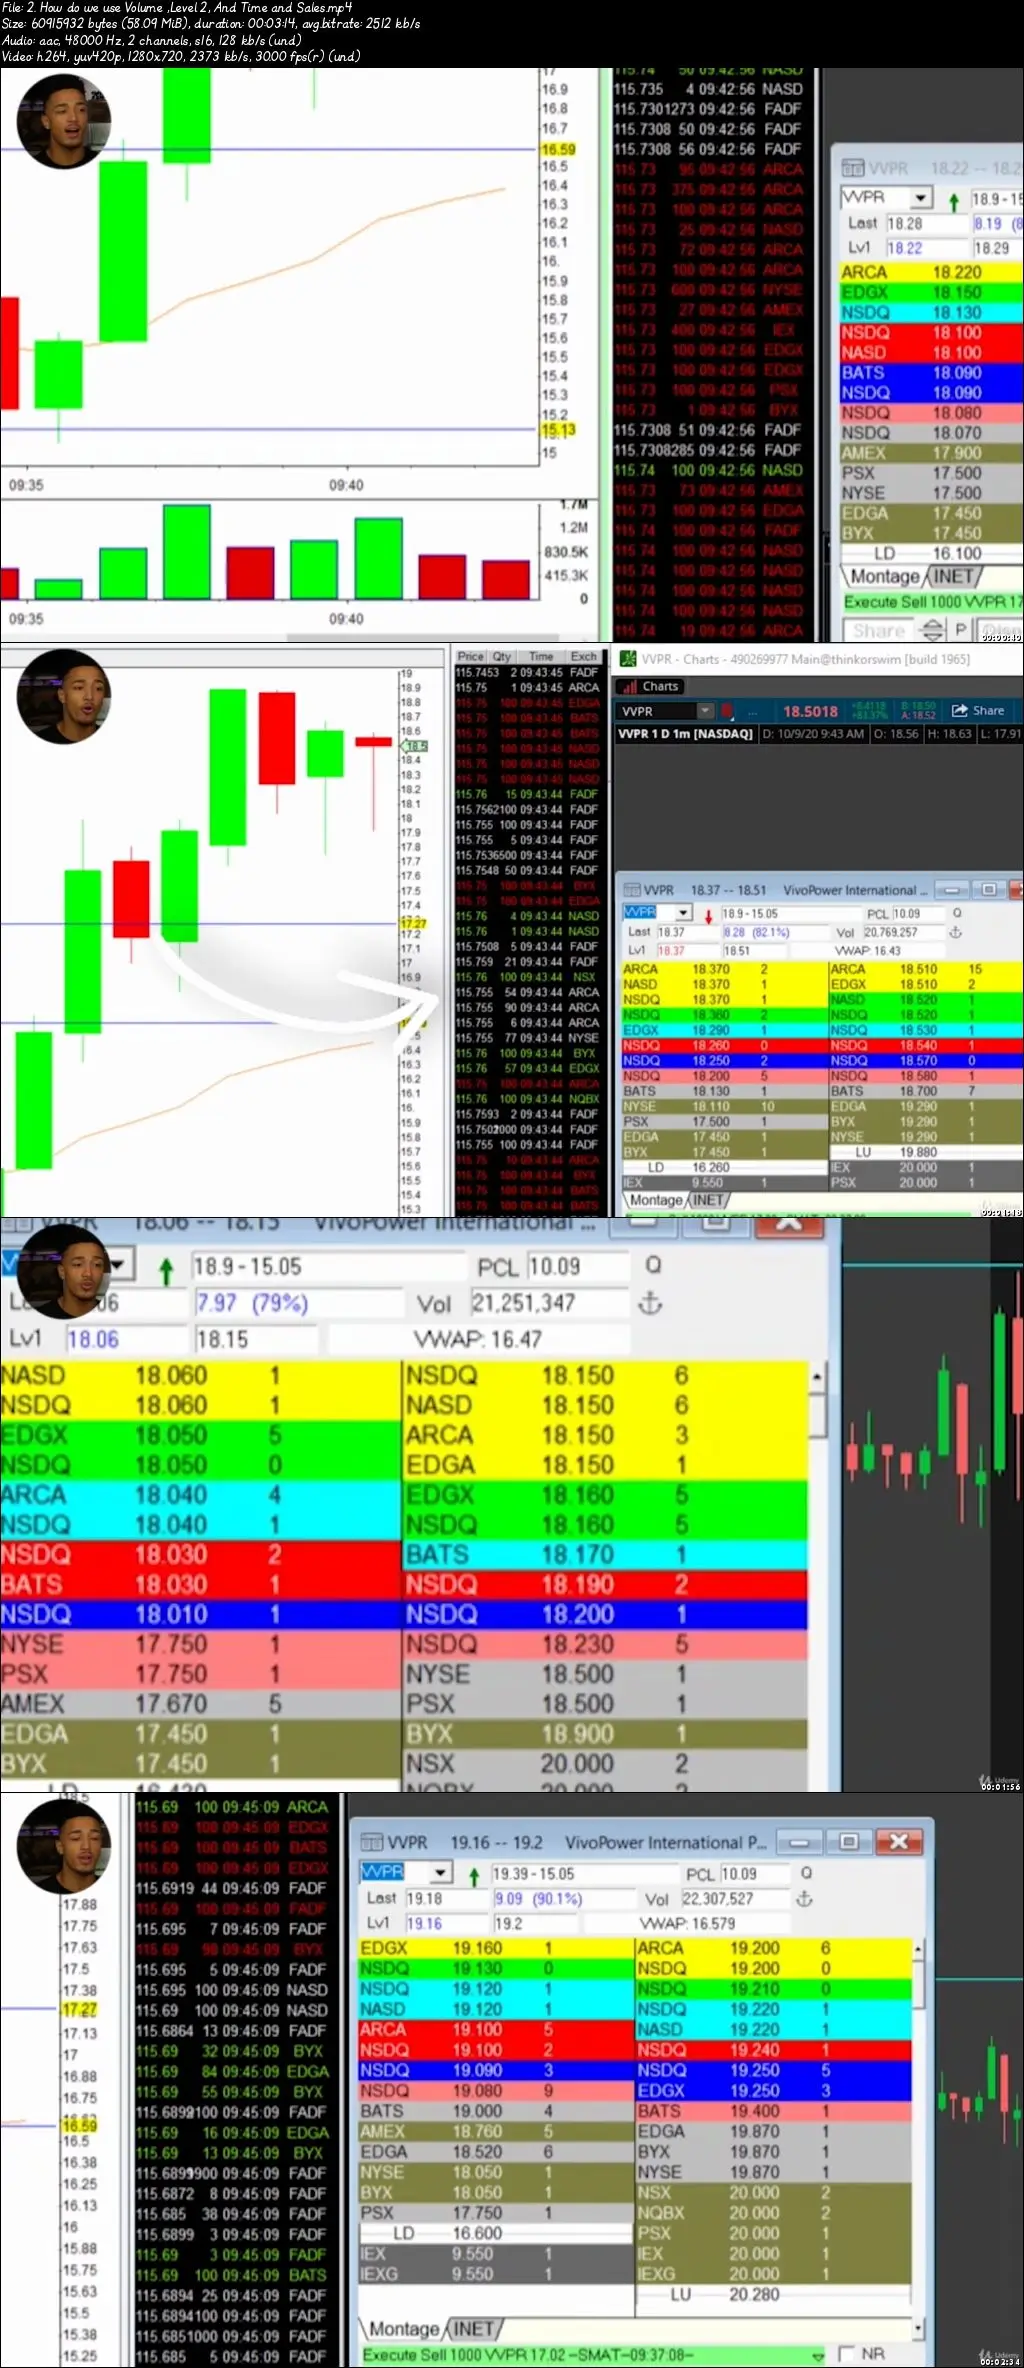Image resolution: width=1024 pixels, height=2368 pixels.
Task: Click the Last price field showing 18.28
Action: [x=926, y=223]
